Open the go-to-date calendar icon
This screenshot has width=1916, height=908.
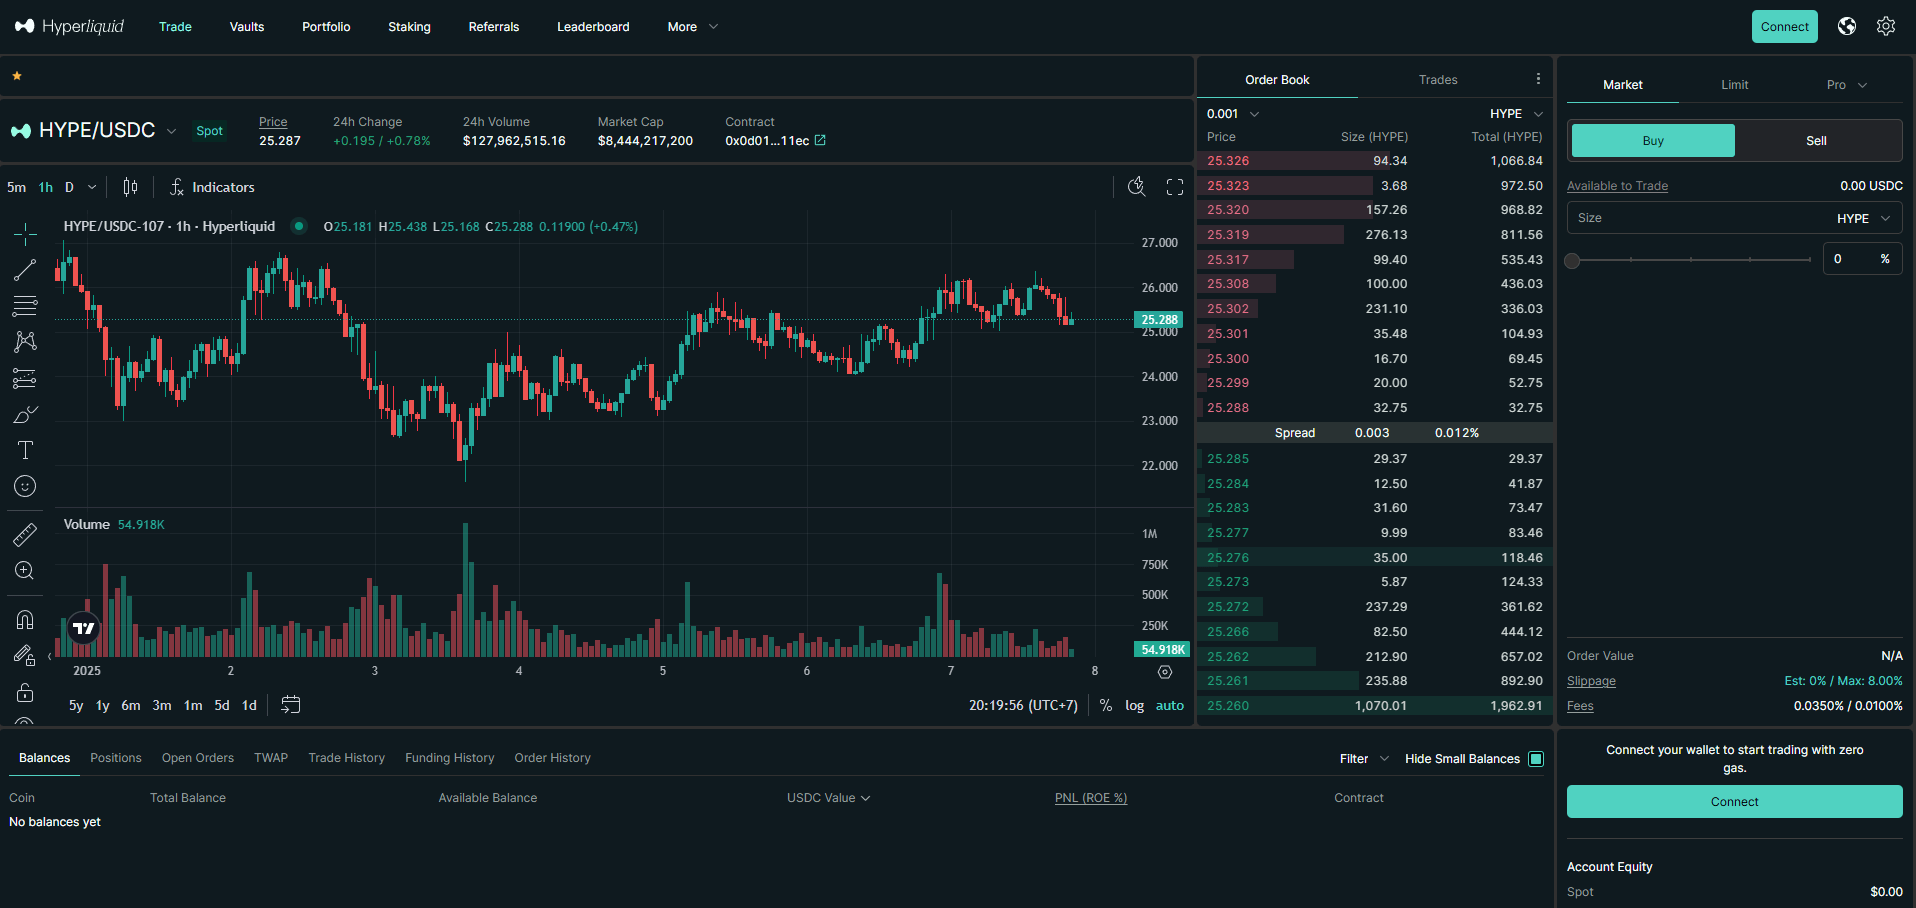coord(291,705)
